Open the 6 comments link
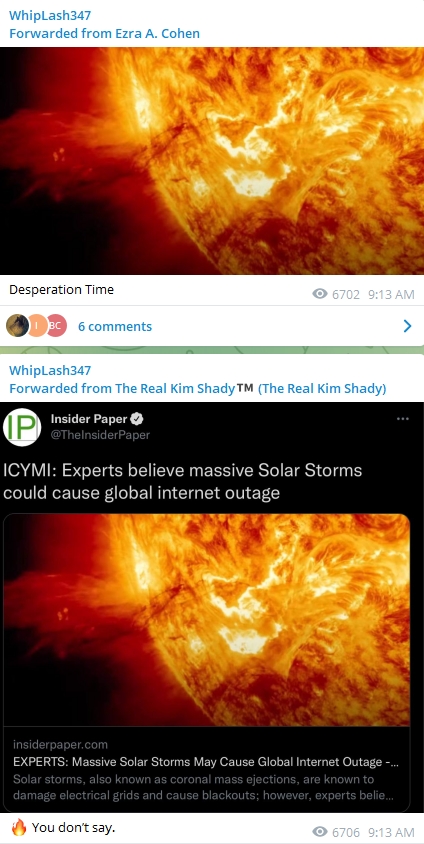 pyautogui.click(x=115, y=326)
